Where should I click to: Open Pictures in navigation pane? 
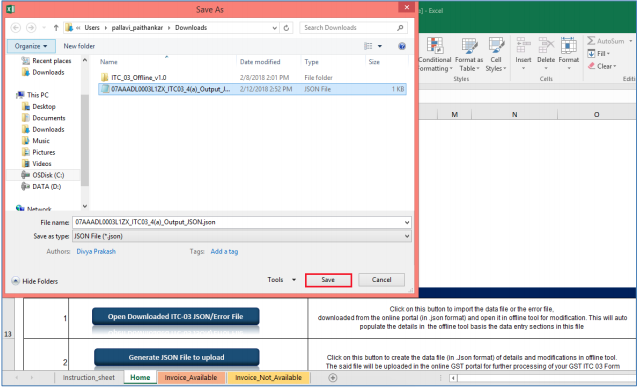[39, 152]
